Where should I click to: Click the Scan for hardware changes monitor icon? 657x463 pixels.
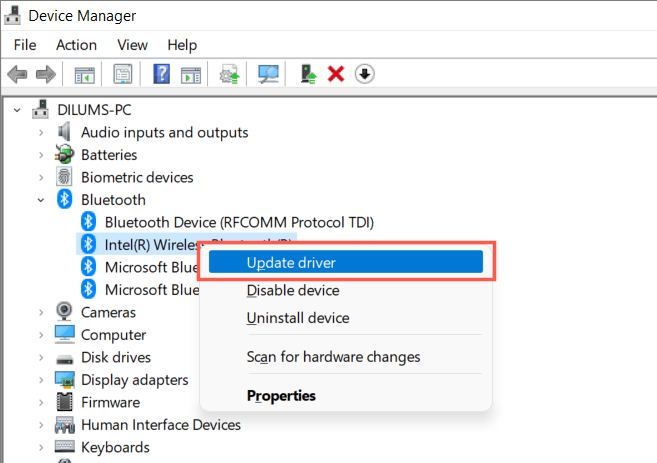coord(268,74)
